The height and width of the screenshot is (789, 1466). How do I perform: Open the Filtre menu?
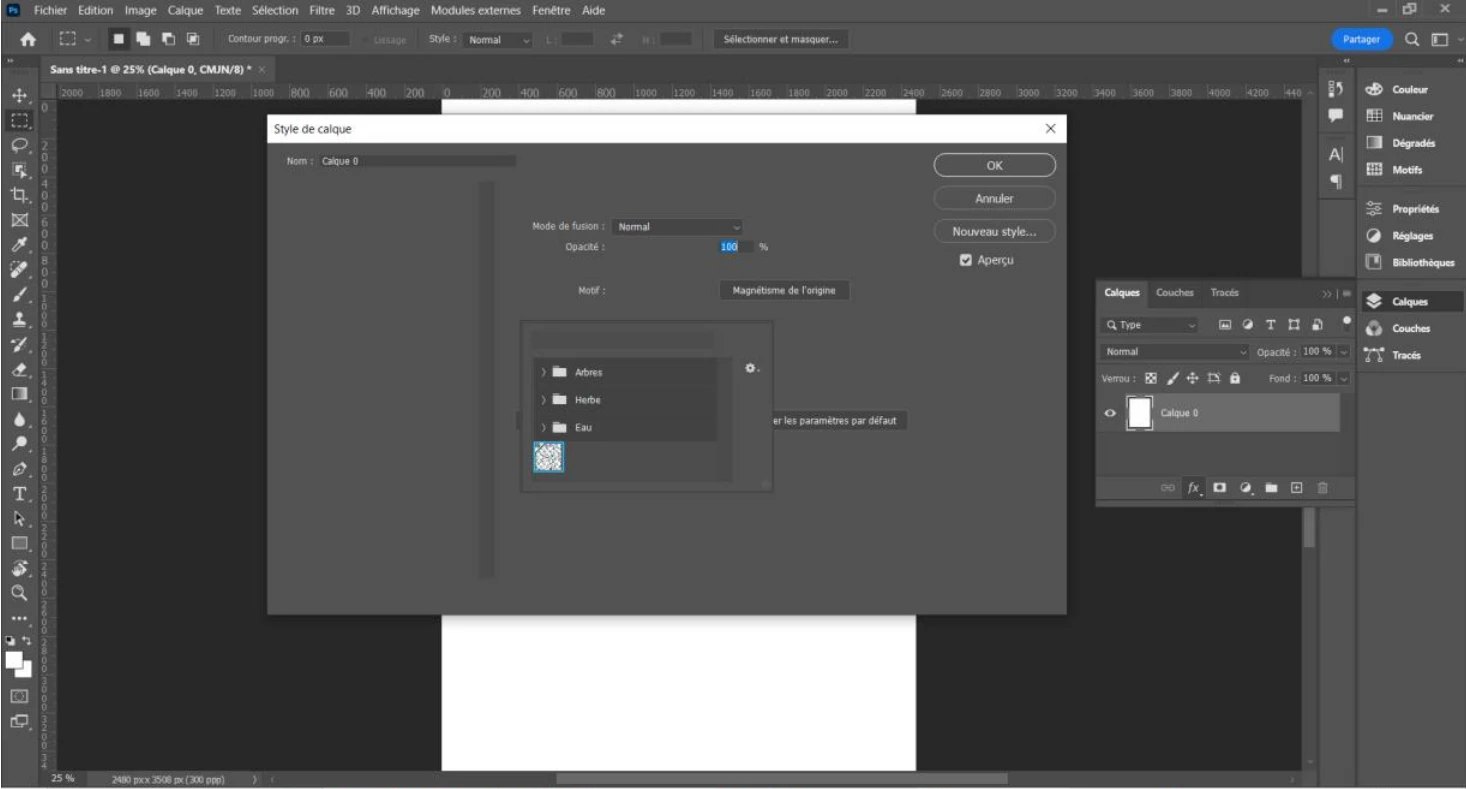click(322, 10)
